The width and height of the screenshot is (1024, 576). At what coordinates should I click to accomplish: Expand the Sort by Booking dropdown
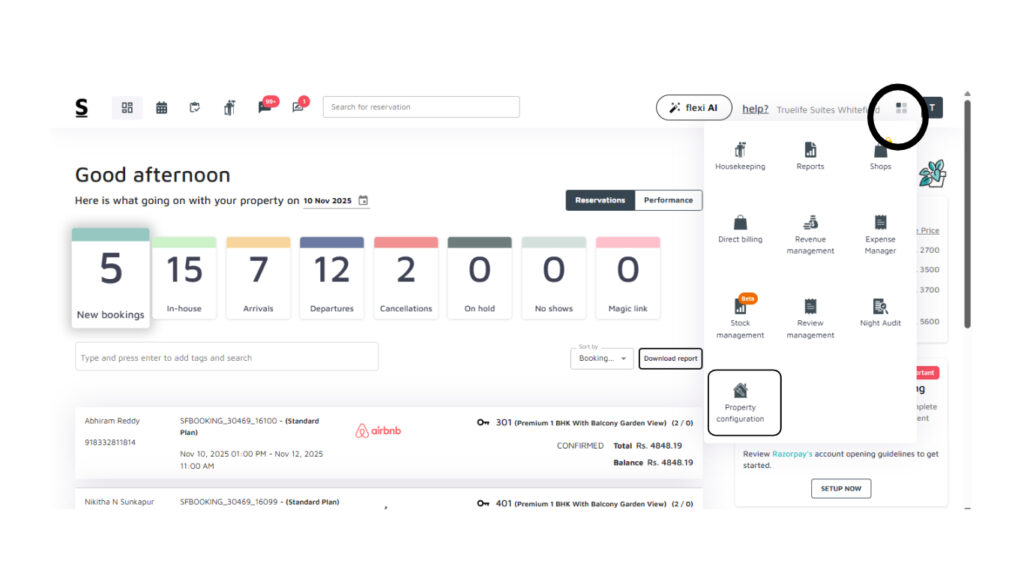tap(601, 358)
